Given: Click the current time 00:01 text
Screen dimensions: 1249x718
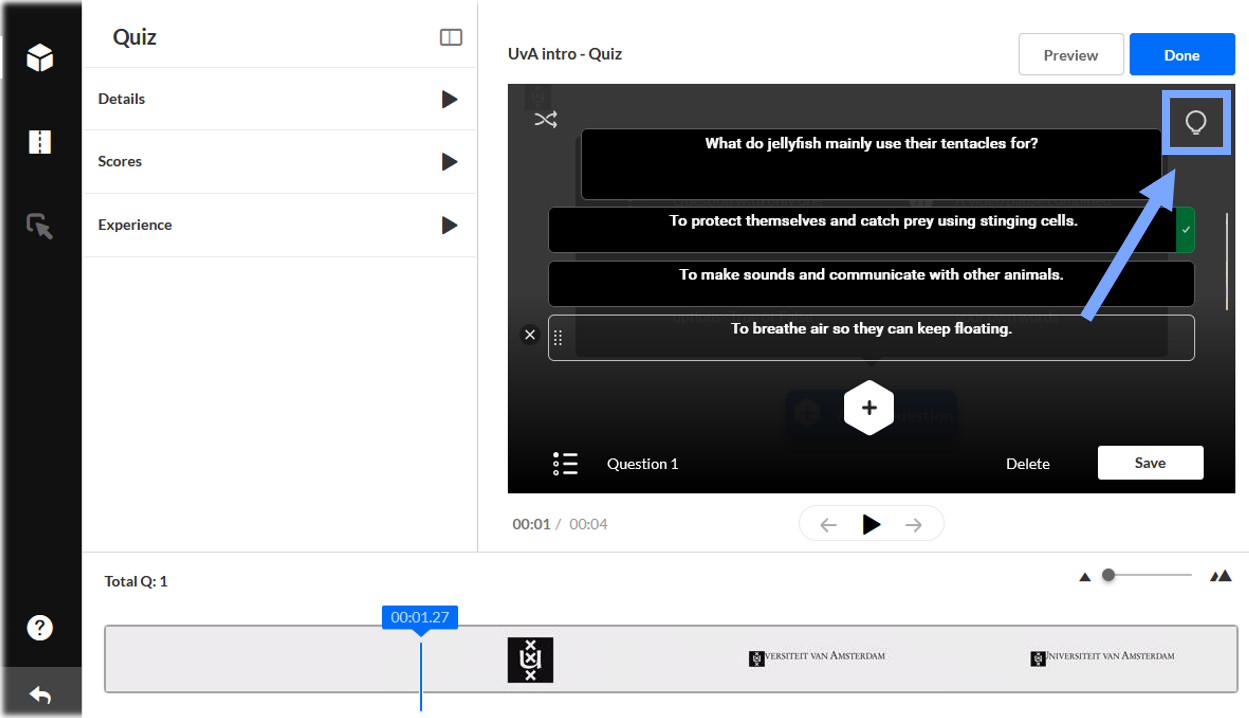Looking at the screenshot, I should pos(531,524).
